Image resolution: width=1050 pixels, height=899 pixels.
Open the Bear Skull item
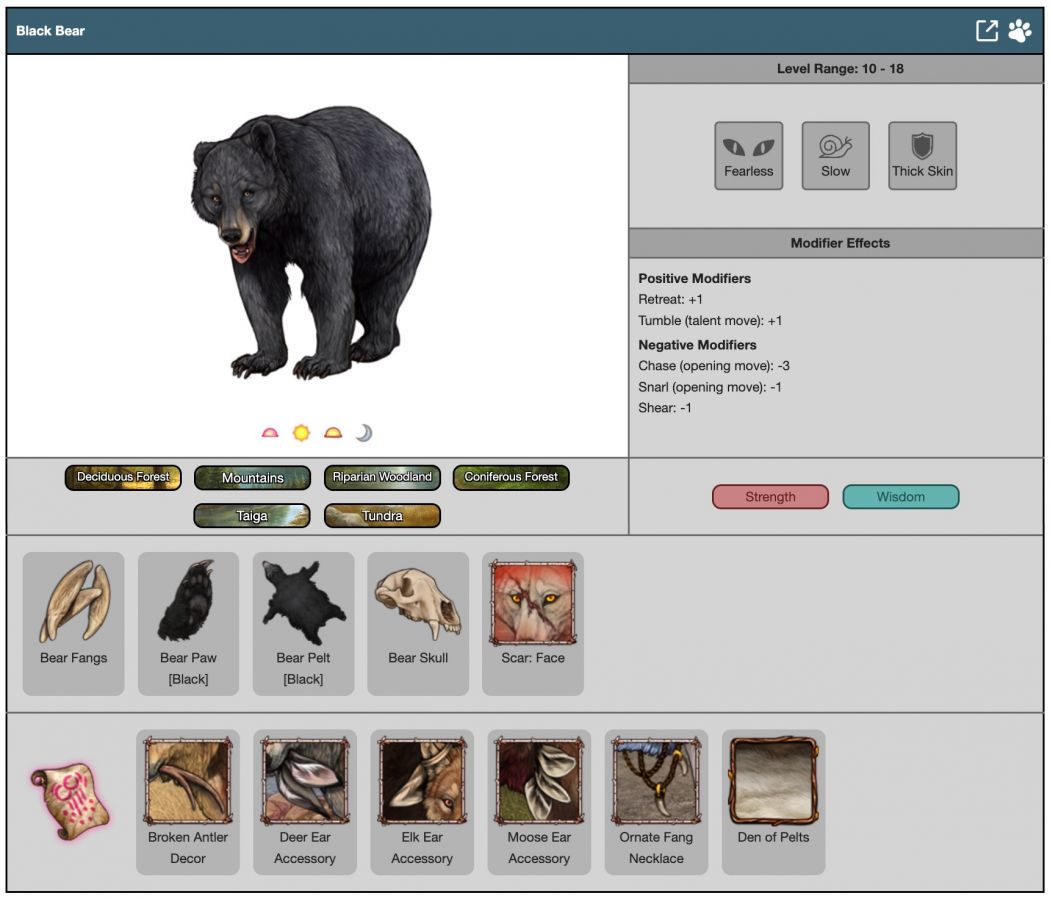418,622
